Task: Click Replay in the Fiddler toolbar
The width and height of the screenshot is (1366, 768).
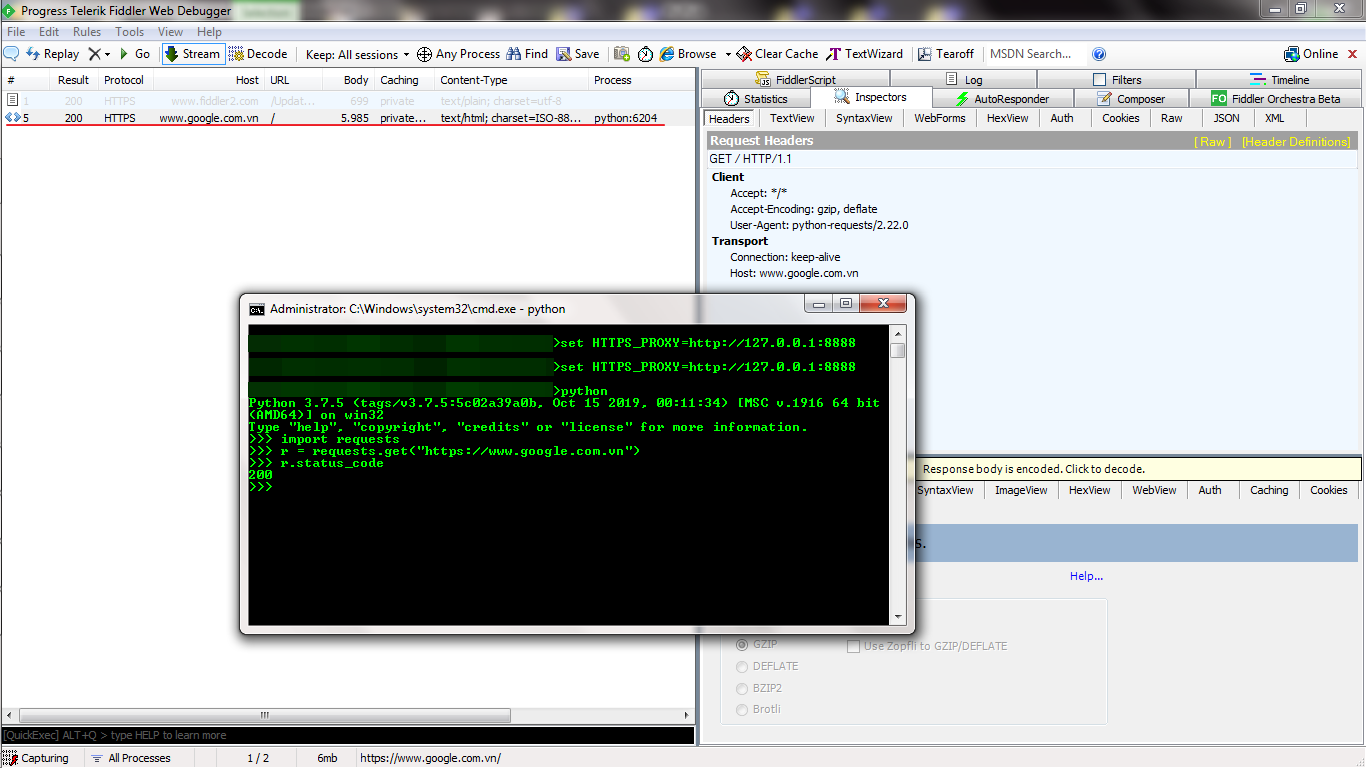Action: 53,54
